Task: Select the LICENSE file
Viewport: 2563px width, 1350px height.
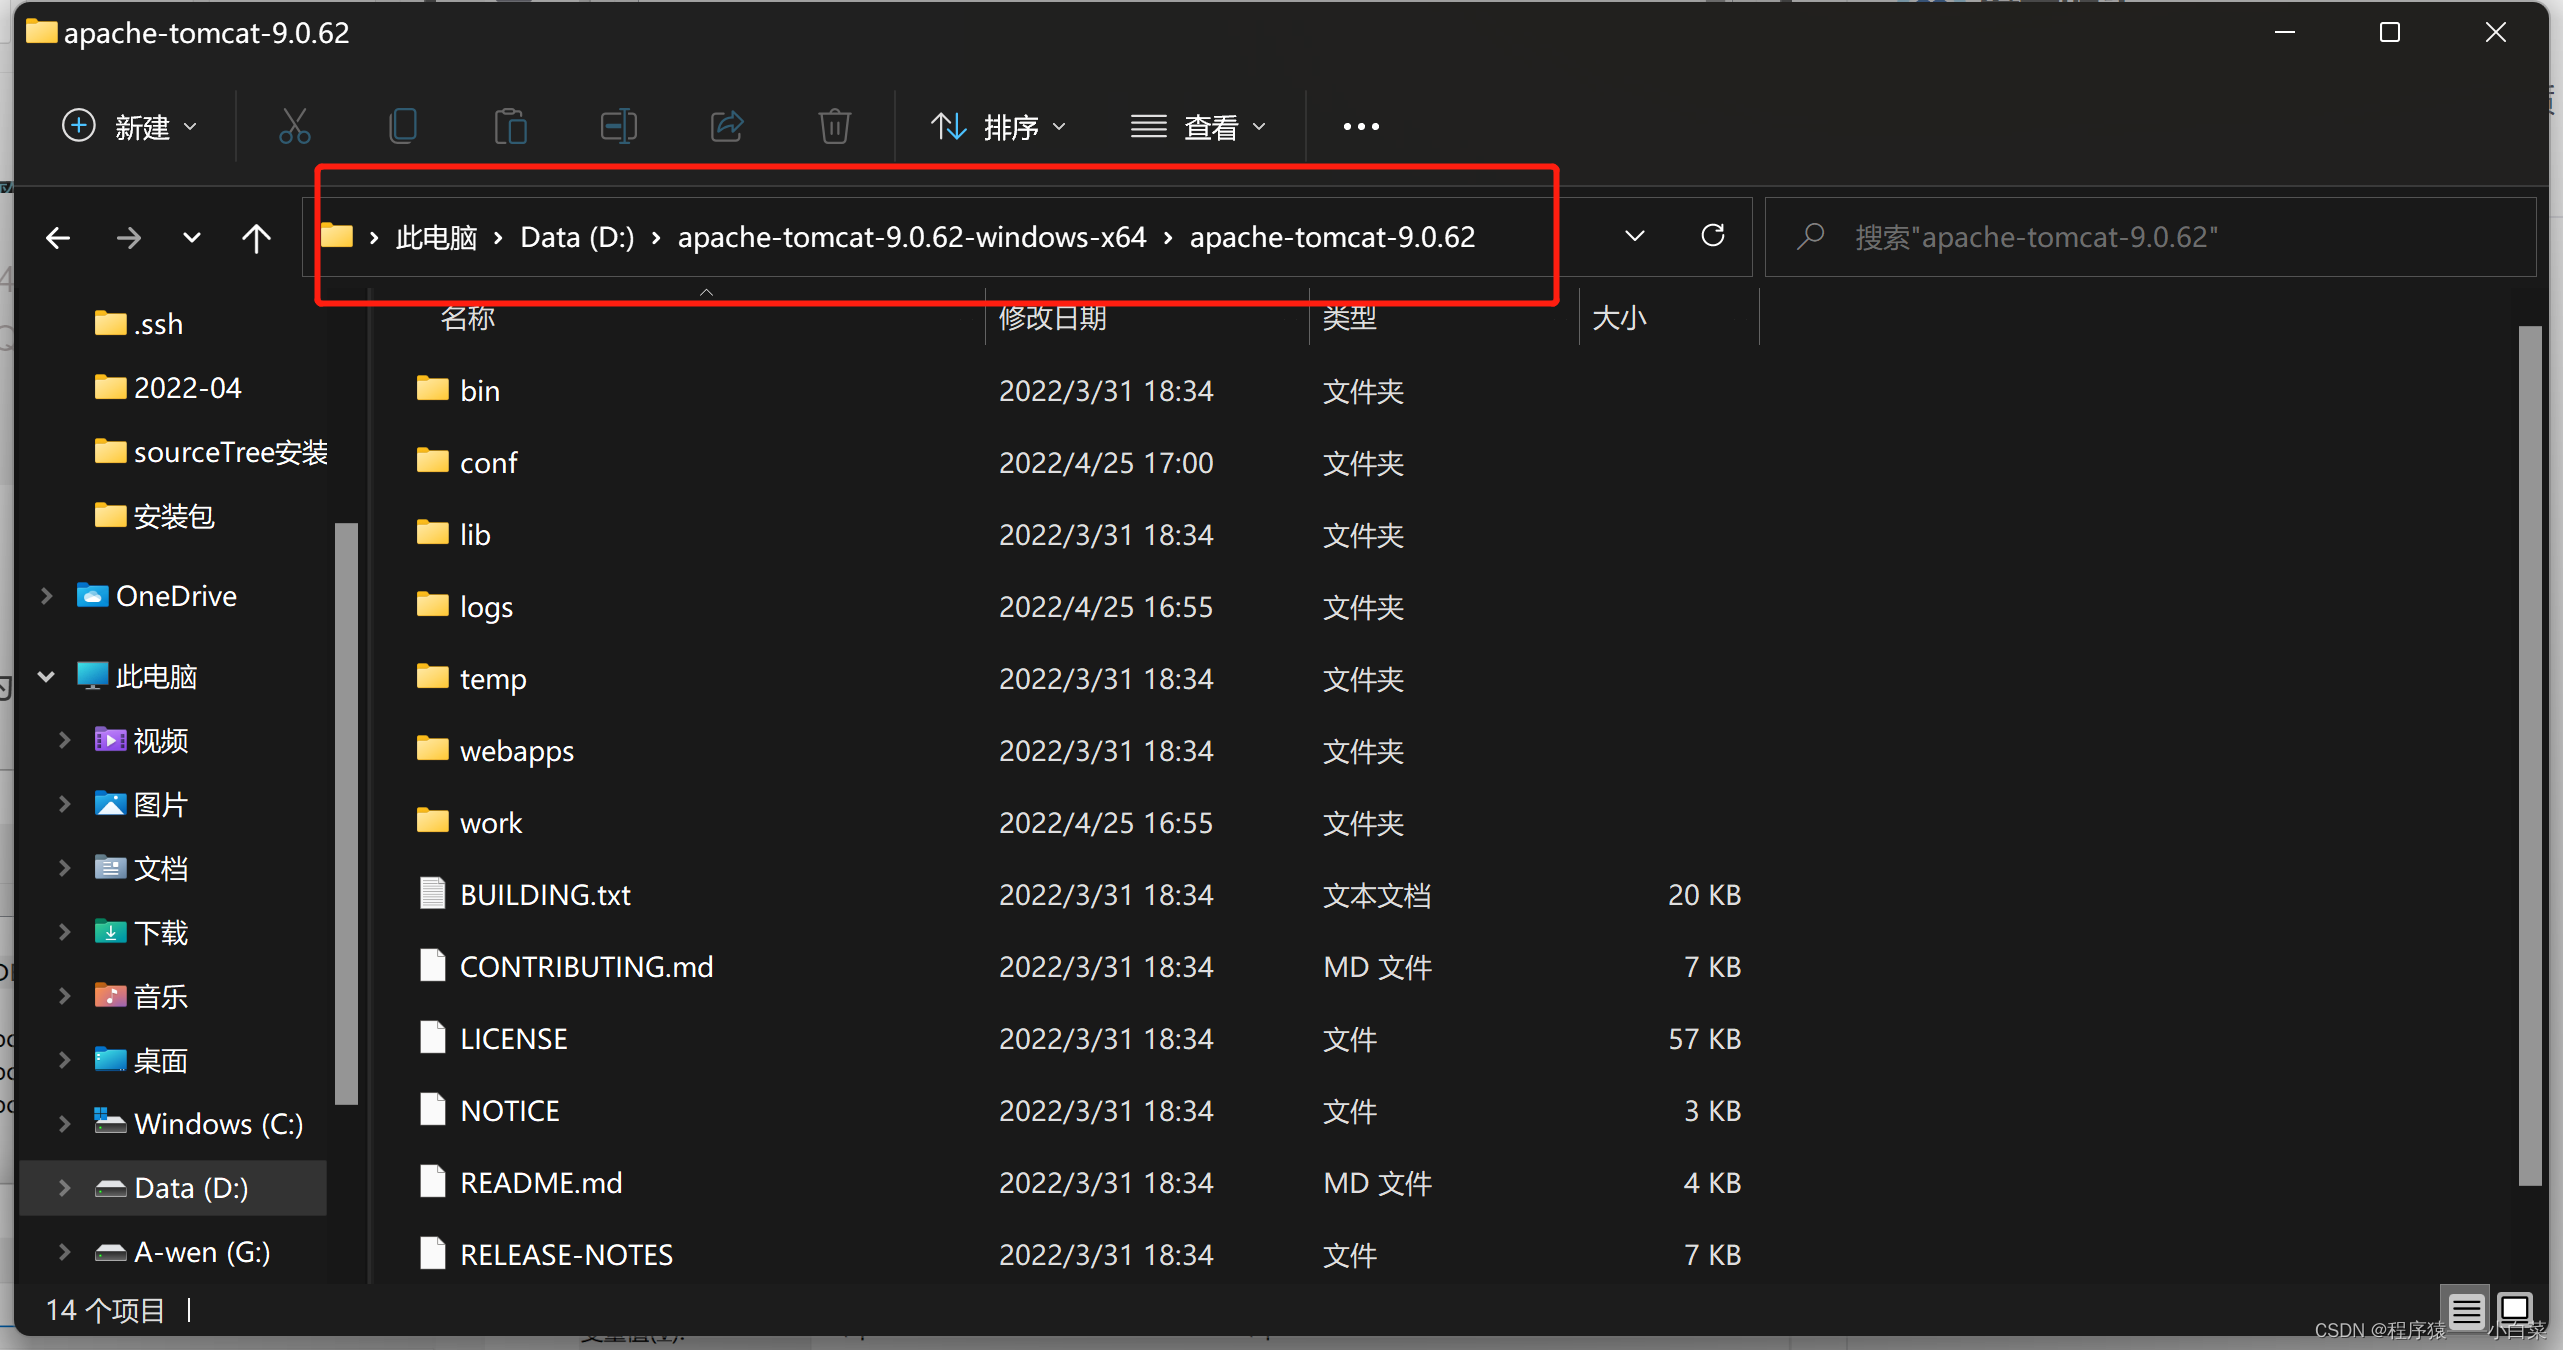Action: pos(1080,1038)
